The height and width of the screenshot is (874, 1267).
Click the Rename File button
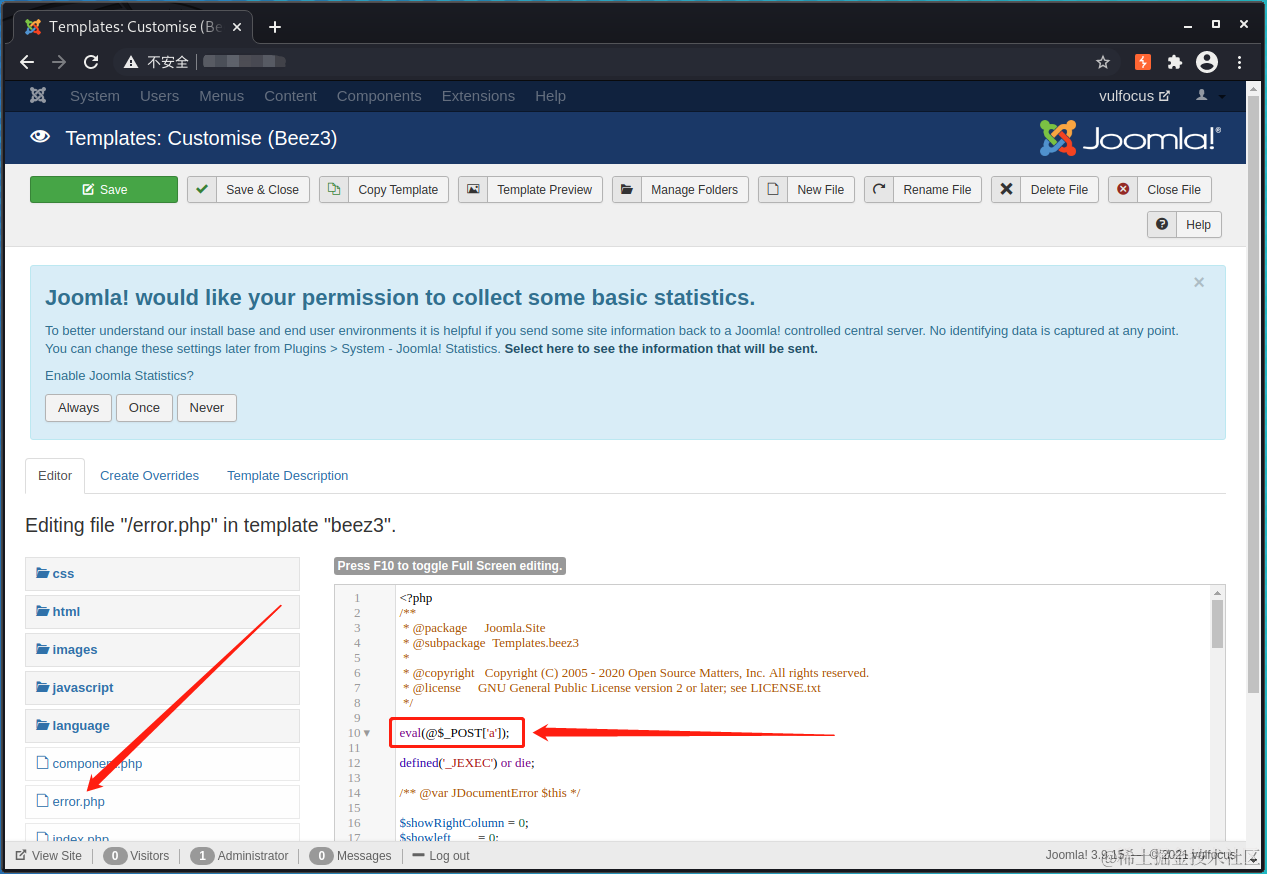[x=923, y=190]
